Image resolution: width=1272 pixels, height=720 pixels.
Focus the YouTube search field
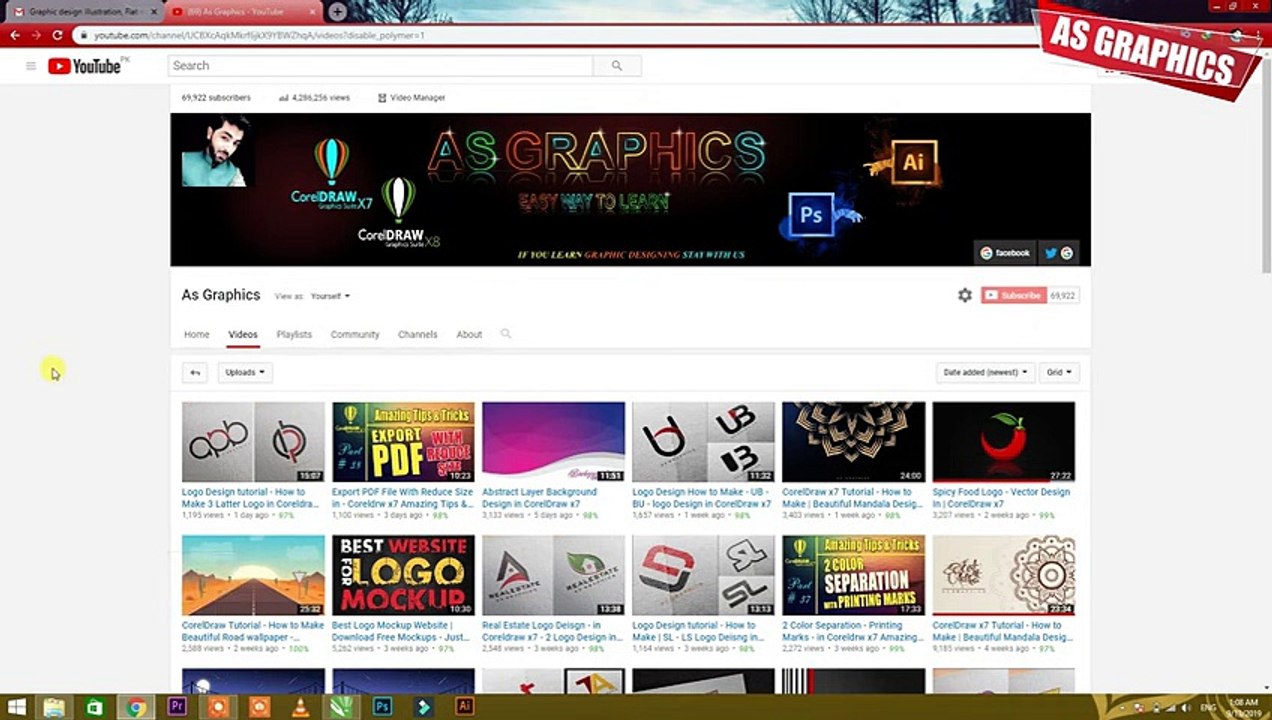(381, 66)
